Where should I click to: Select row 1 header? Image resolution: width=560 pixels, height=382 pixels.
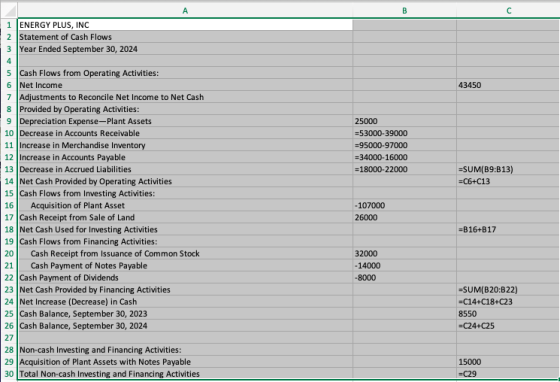(9, 25)
